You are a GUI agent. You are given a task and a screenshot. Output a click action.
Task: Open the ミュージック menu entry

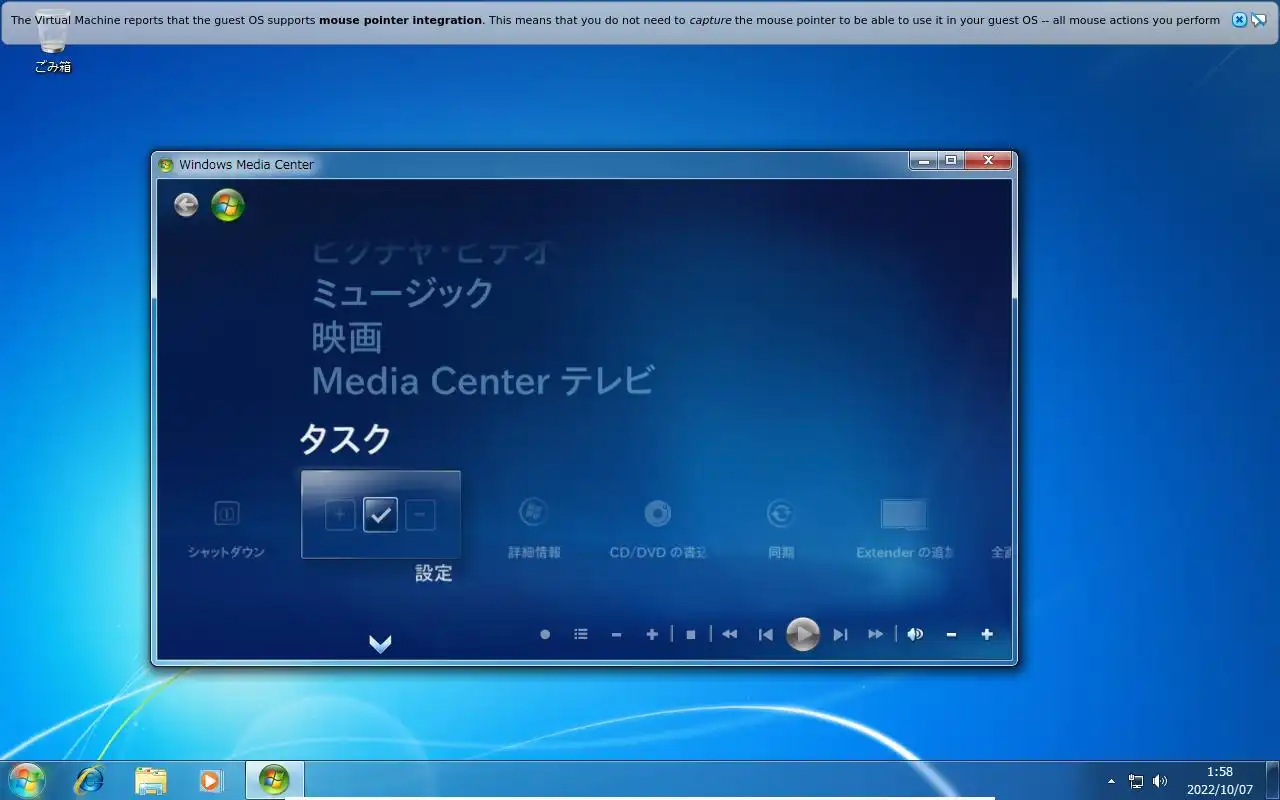402,293
